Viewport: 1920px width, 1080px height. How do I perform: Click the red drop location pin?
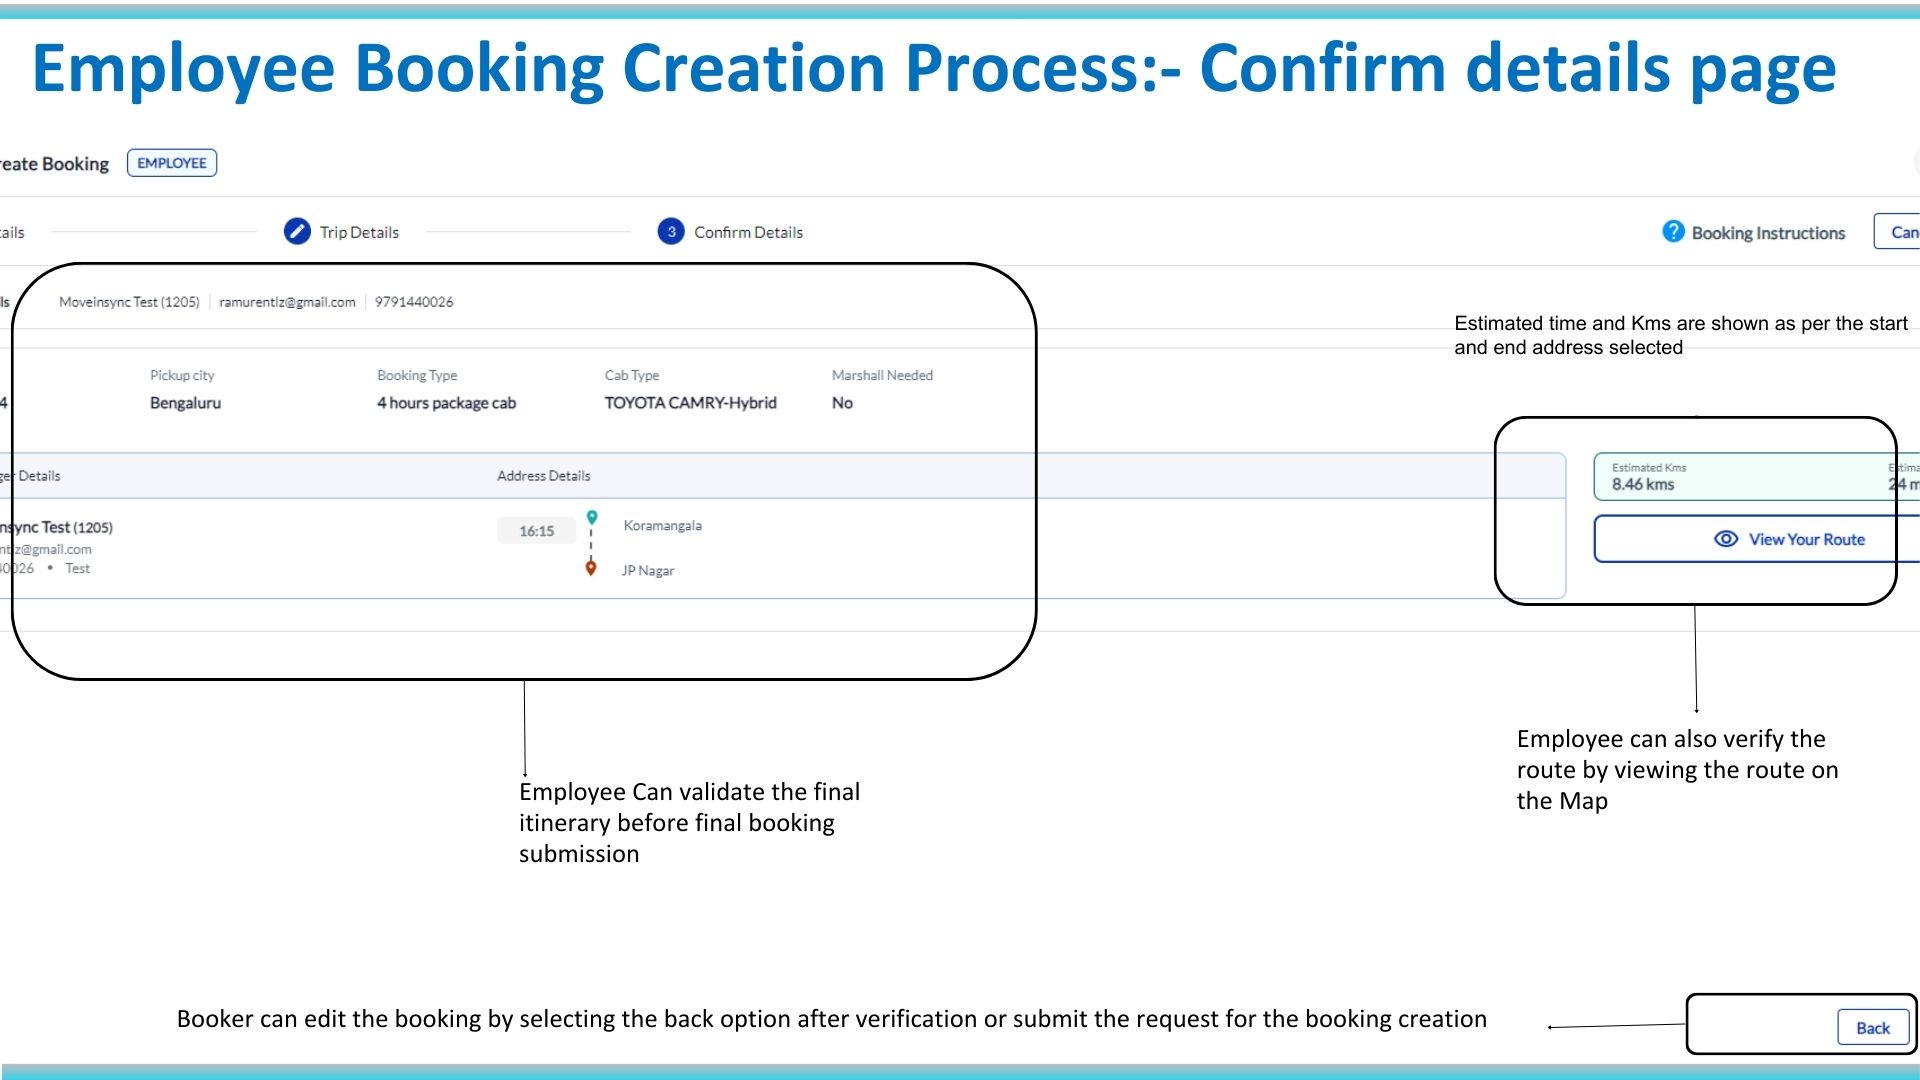[591, 568]
